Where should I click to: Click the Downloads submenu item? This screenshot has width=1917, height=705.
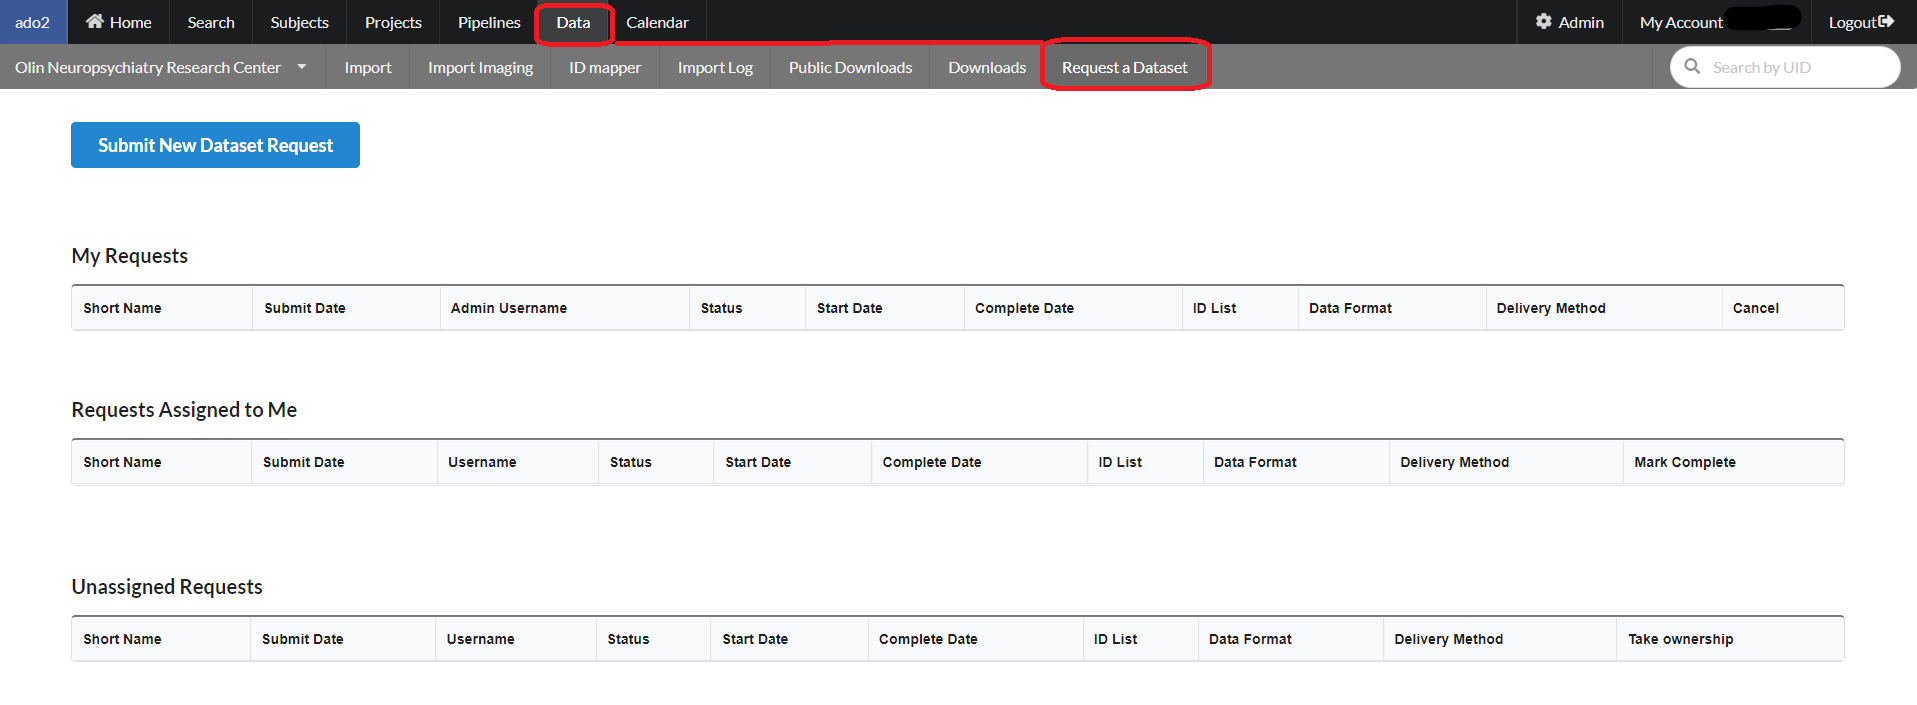[x=987, y=67]
